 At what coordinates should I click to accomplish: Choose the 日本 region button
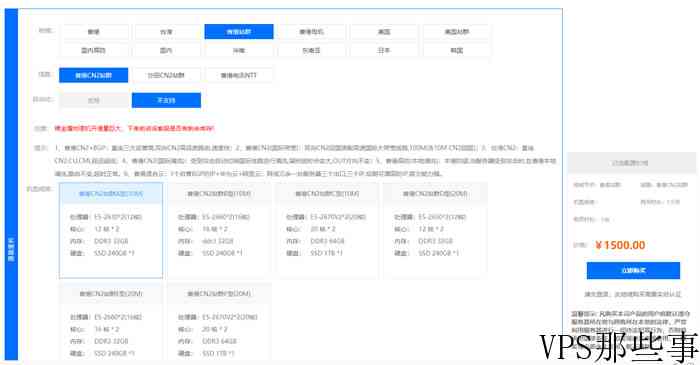pos(384,50)
